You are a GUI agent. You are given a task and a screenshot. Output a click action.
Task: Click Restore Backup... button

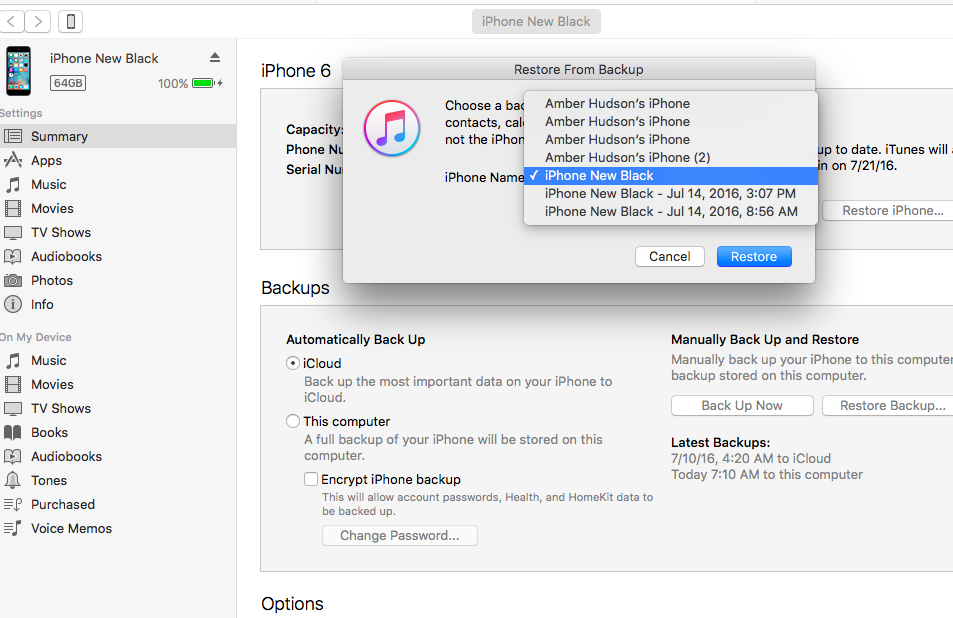point(888,406)
